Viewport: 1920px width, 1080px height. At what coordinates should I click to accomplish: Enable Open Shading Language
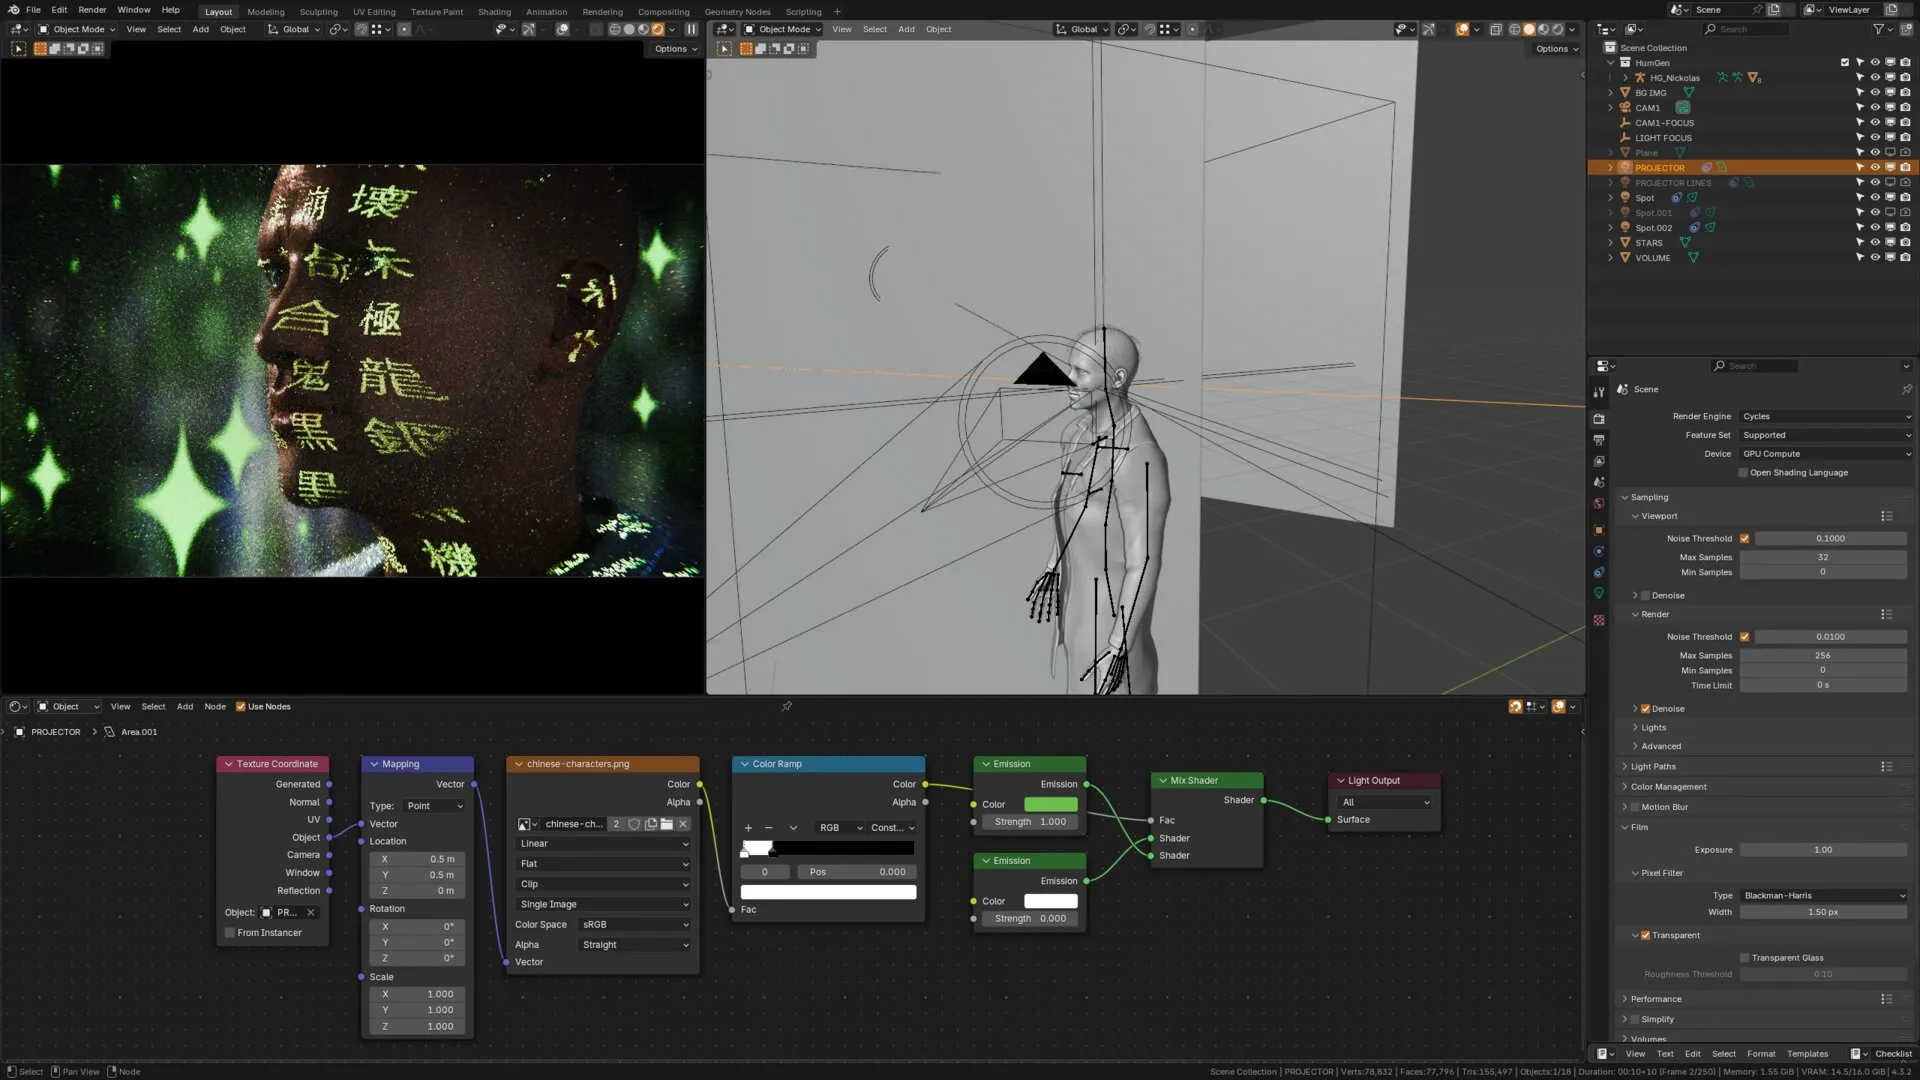pos(1743,473)
